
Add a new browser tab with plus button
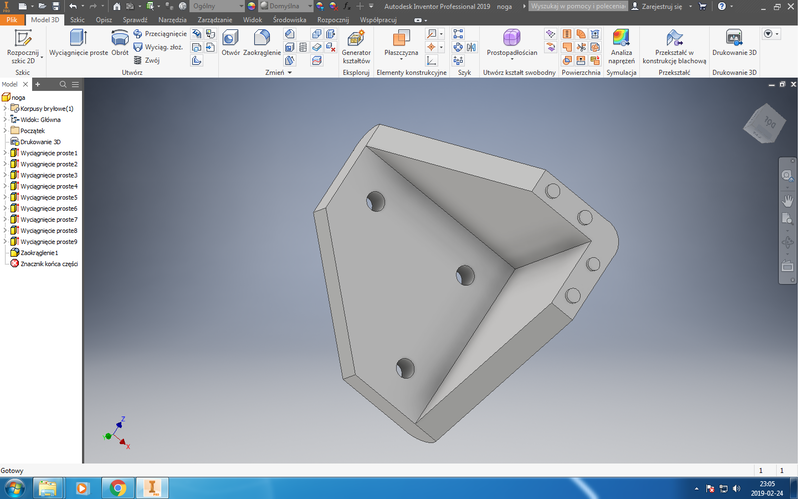pos(38,84)
